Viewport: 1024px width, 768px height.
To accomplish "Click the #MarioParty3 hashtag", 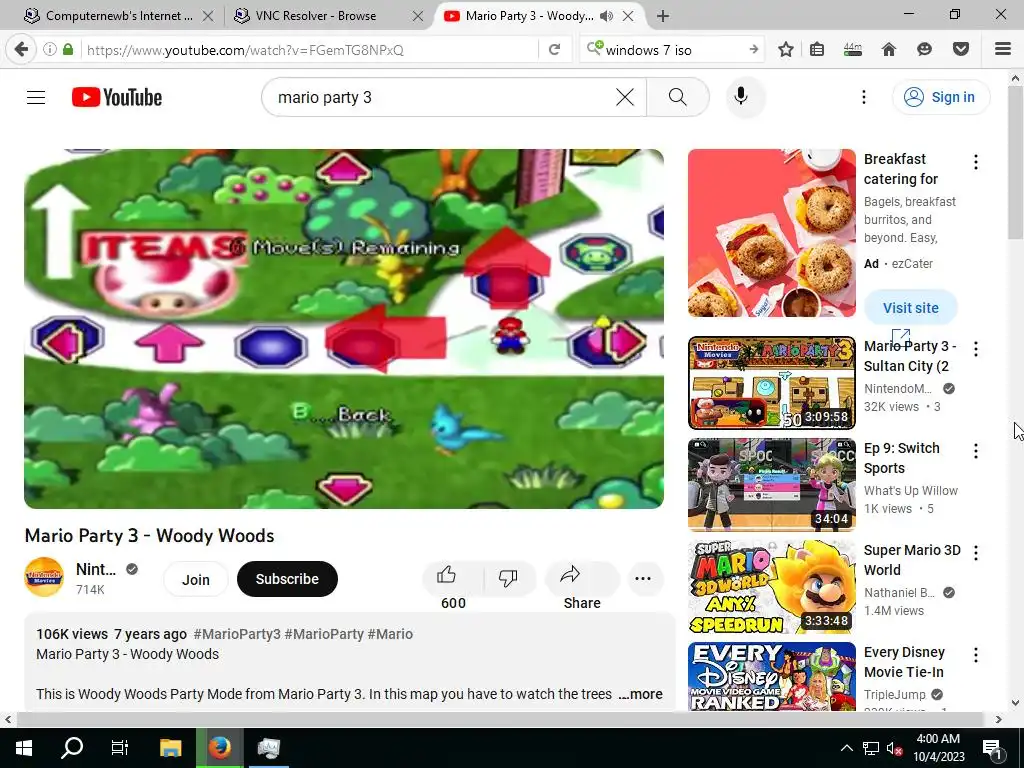I will pos(237,634).
